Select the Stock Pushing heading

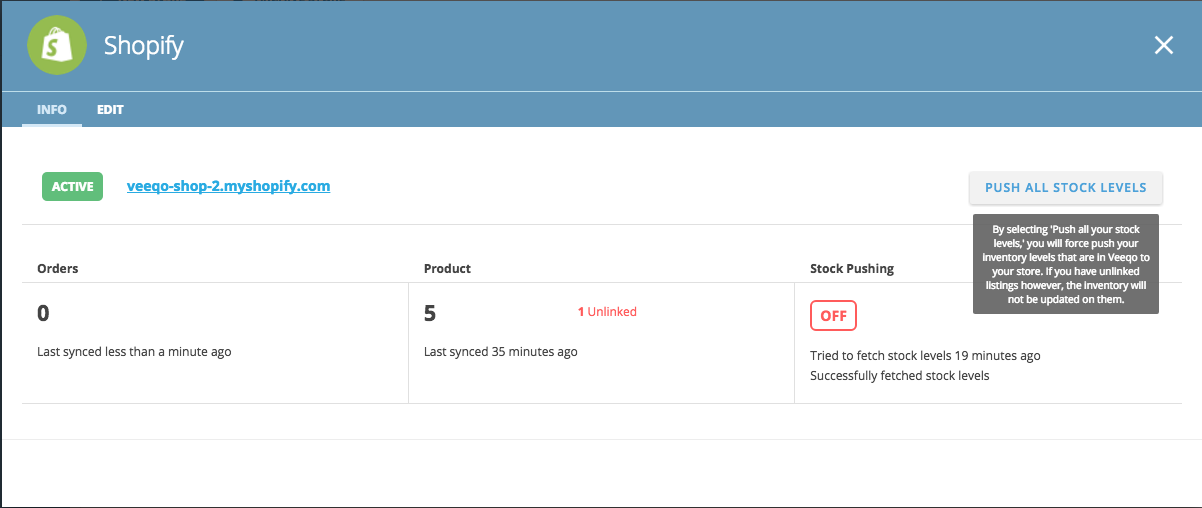click(x=852, y=269)
